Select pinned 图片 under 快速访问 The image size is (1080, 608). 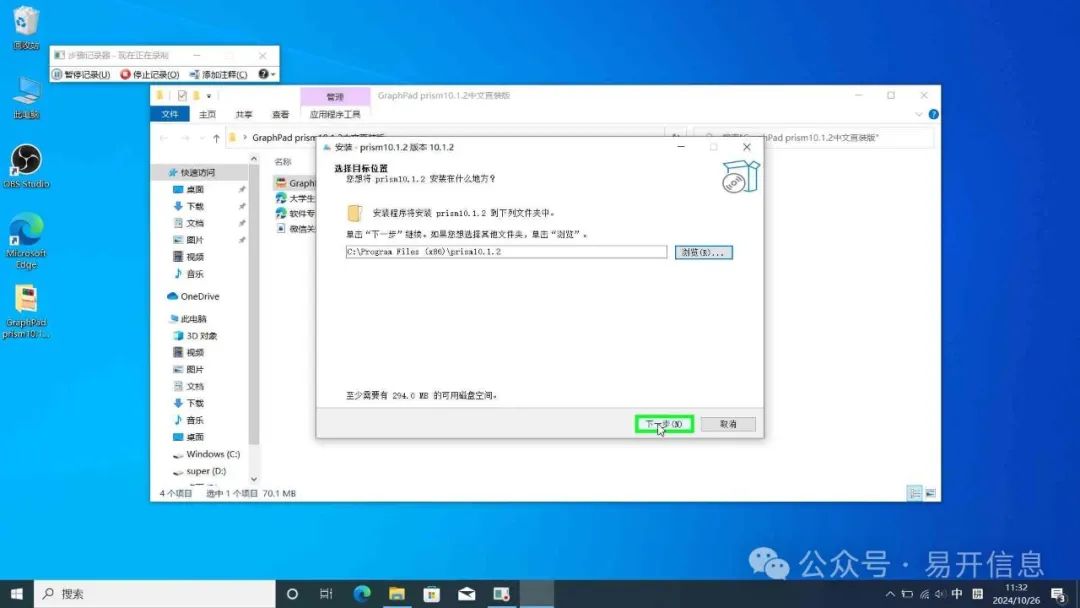click(195, 240)
